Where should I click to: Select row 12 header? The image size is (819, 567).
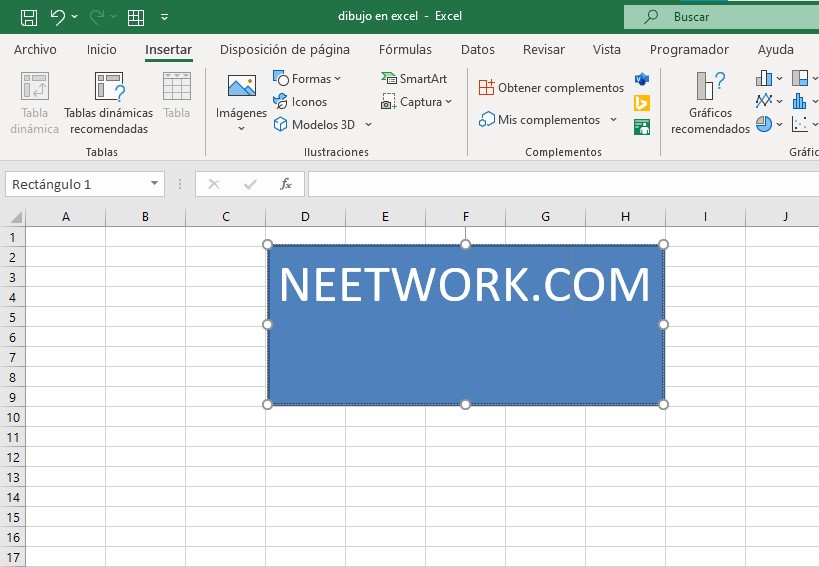pyautogui.click(x=13, y=458)
